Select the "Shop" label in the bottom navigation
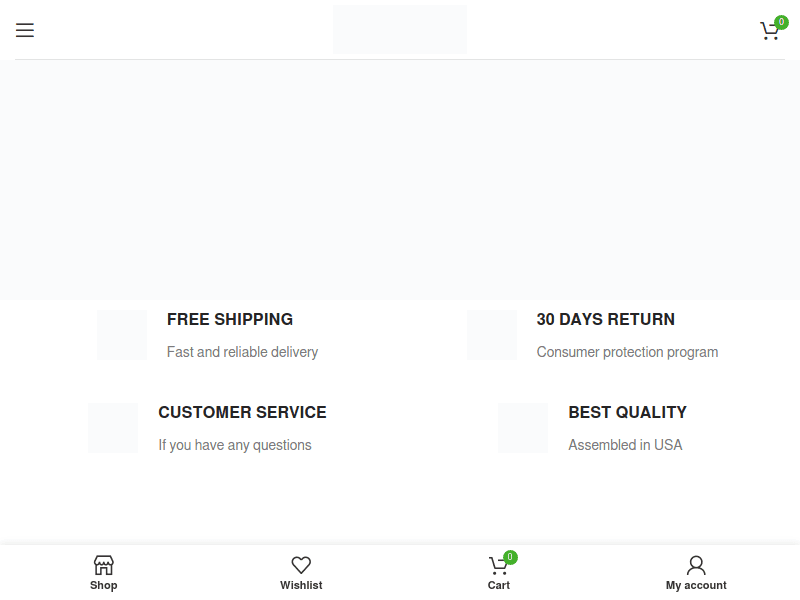Image resolution: width=800 pixels, height=600 pixels. tap(103, 586)
